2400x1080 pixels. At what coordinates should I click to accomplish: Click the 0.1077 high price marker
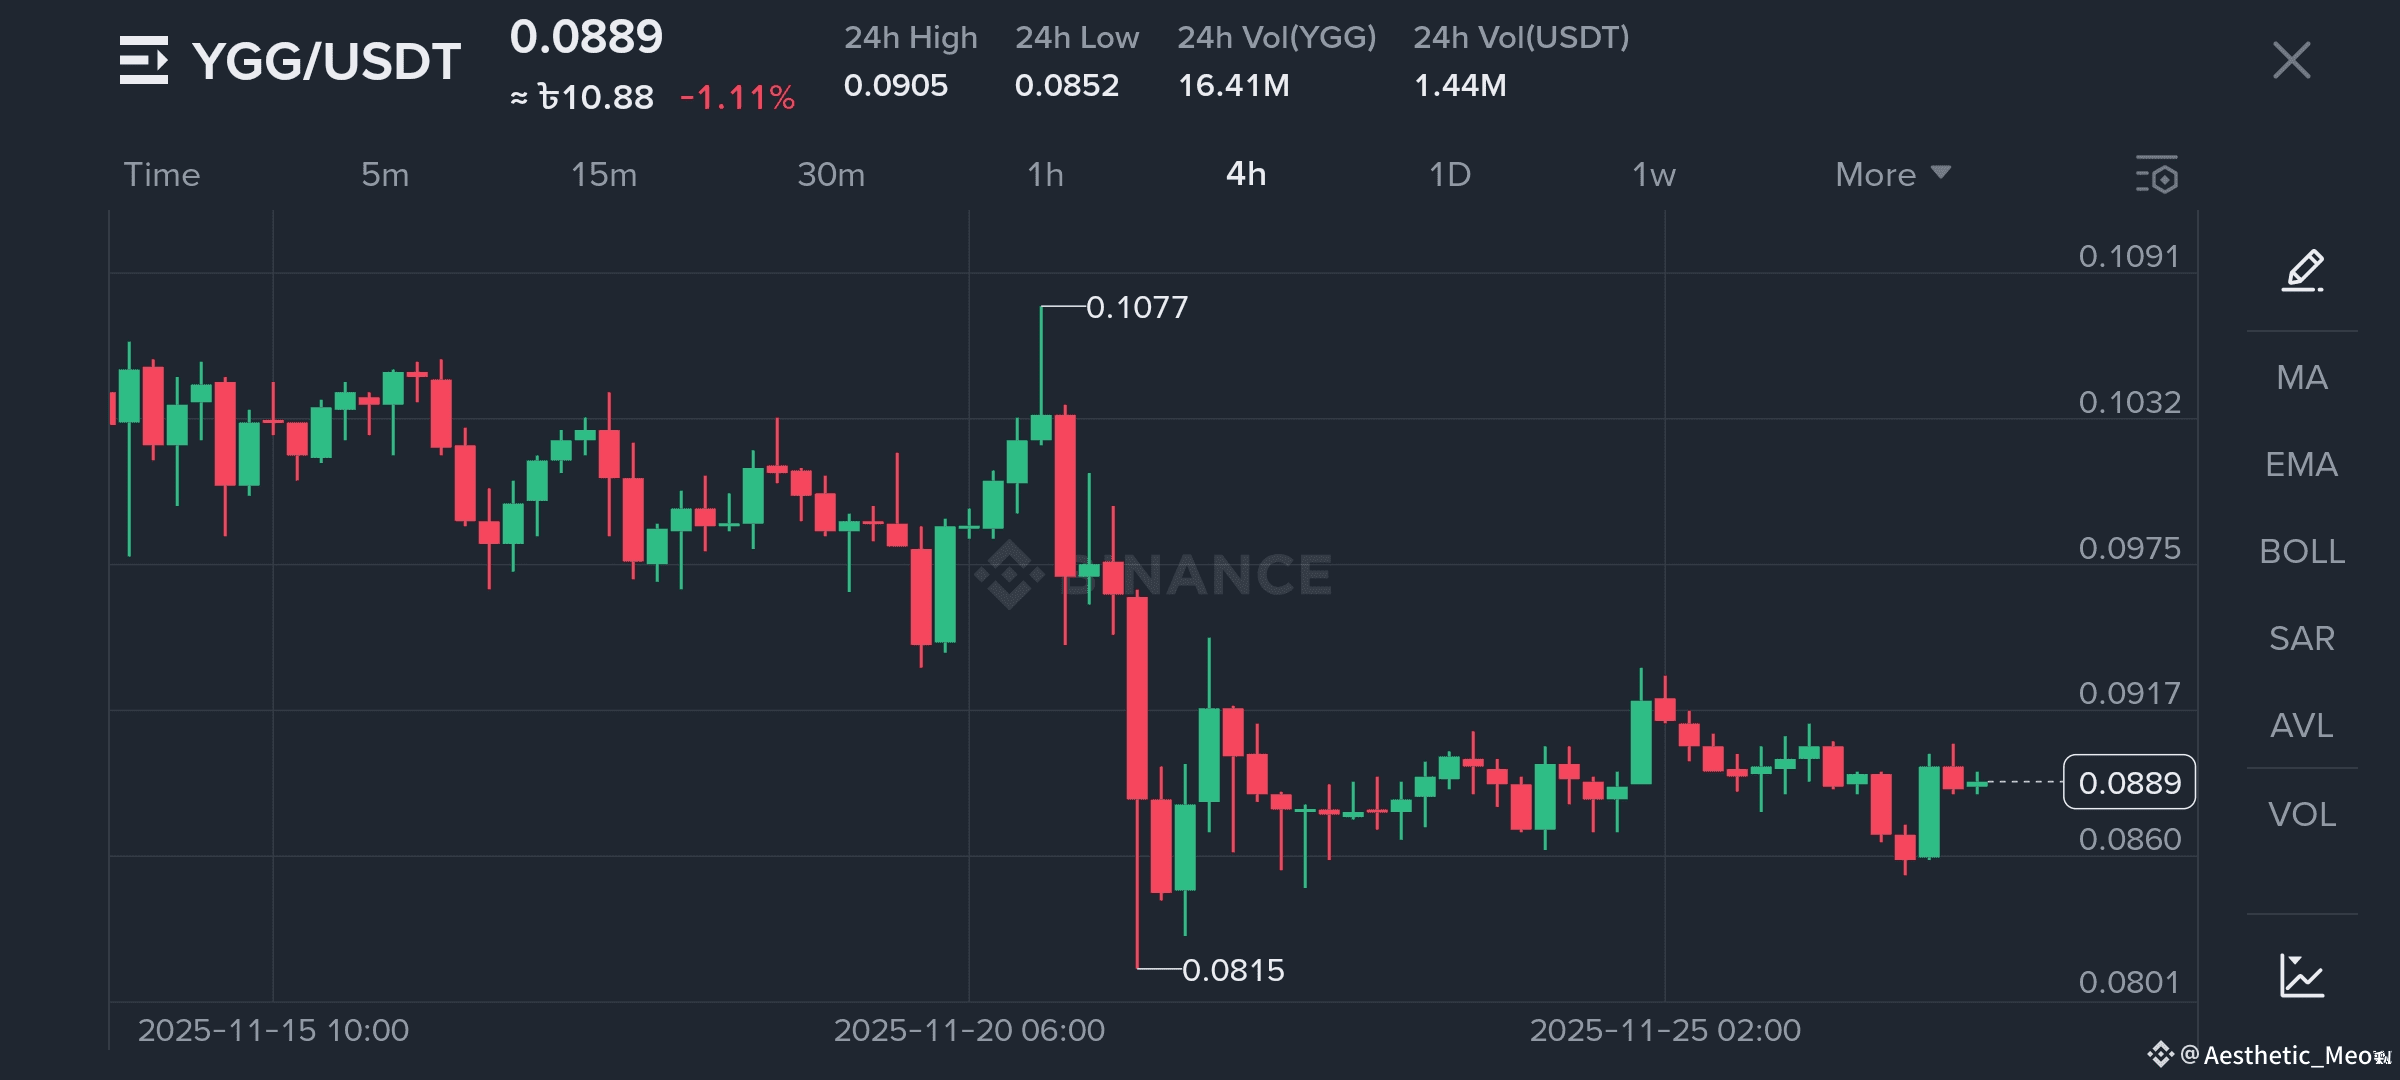(x=1137, y=307)
